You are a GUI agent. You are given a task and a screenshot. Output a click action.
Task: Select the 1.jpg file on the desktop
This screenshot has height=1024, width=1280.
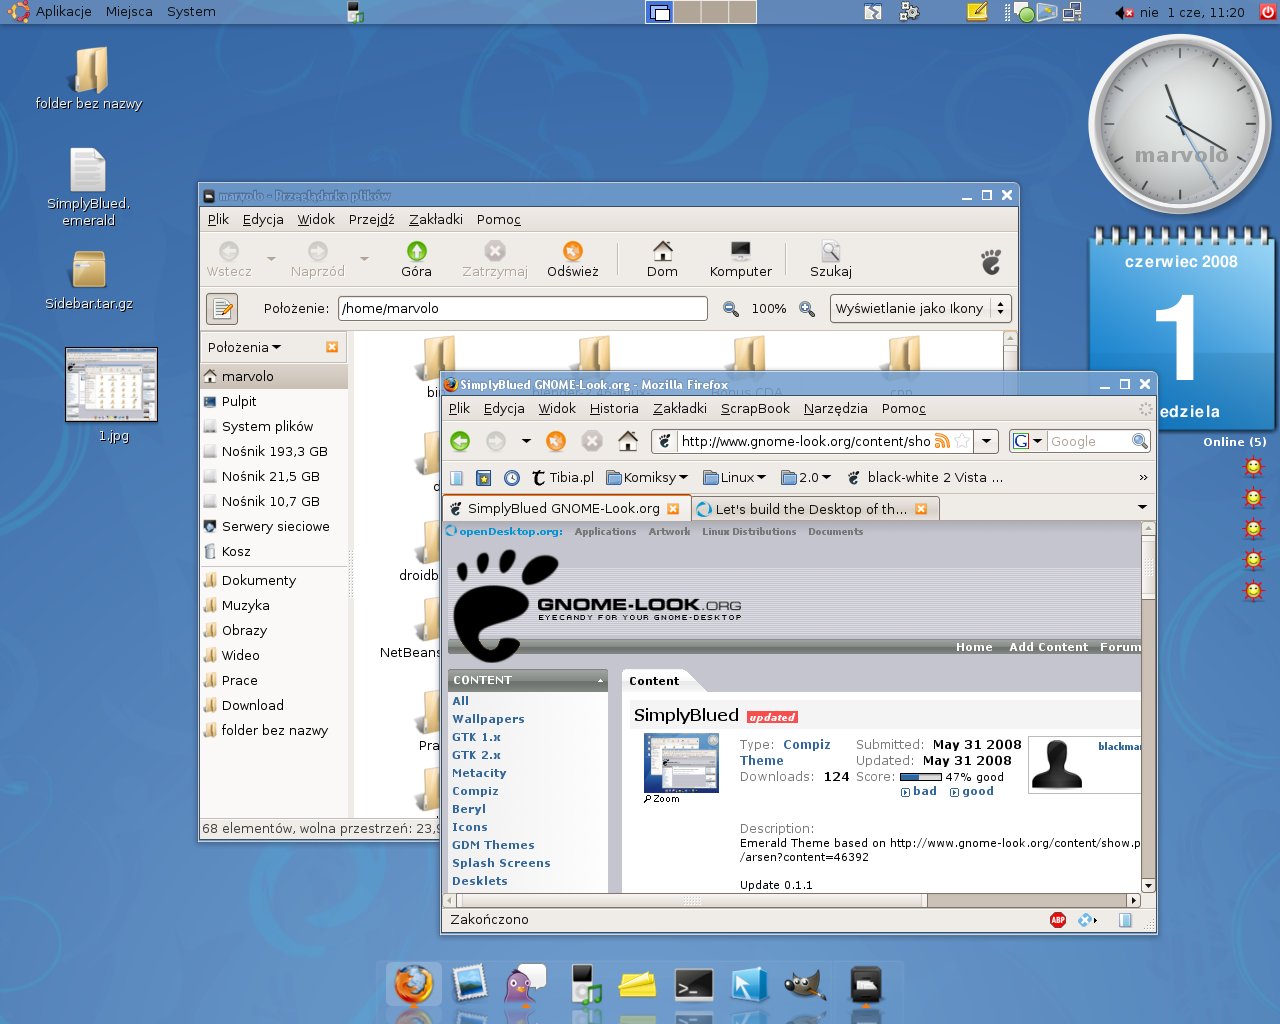(112, 394)
